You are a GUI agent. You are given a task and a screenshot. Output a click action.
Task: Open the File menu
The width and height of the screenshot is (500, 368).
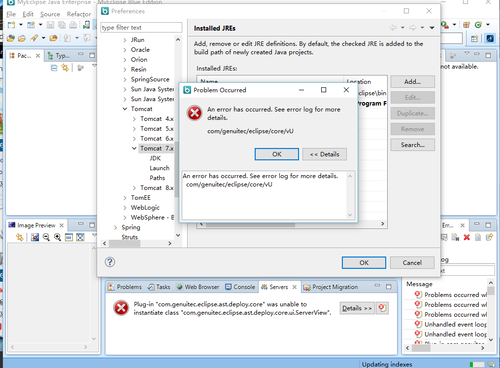(x=11, y=14)
